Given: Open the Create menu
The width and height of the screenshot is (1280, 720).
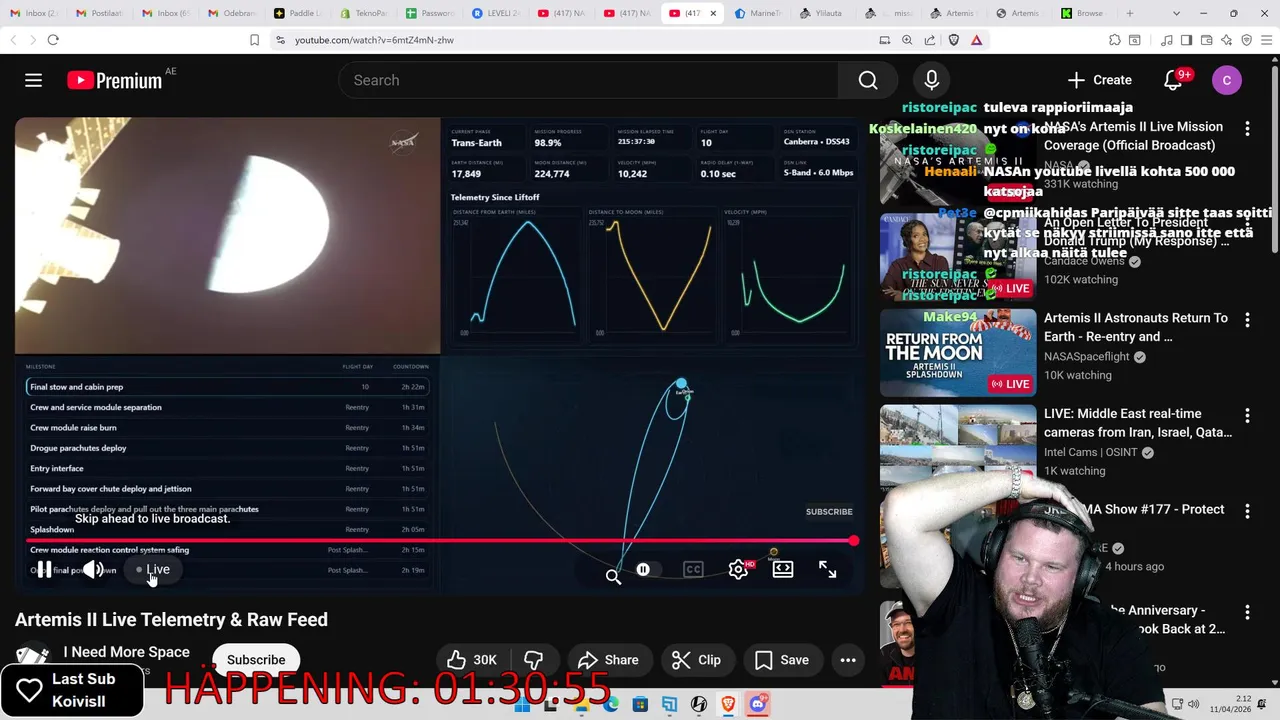Looking at the screenshot, I should coord(1099,80).
